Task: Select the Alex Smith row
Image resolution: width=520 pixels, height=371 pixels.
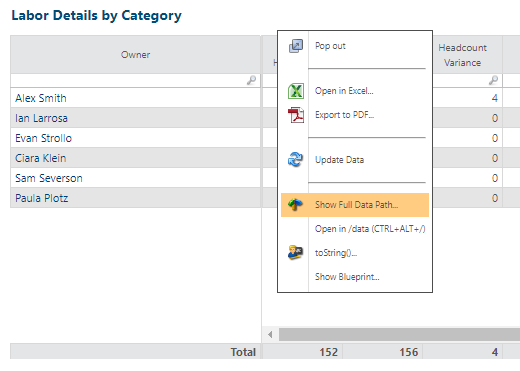Action: [135, 98]
